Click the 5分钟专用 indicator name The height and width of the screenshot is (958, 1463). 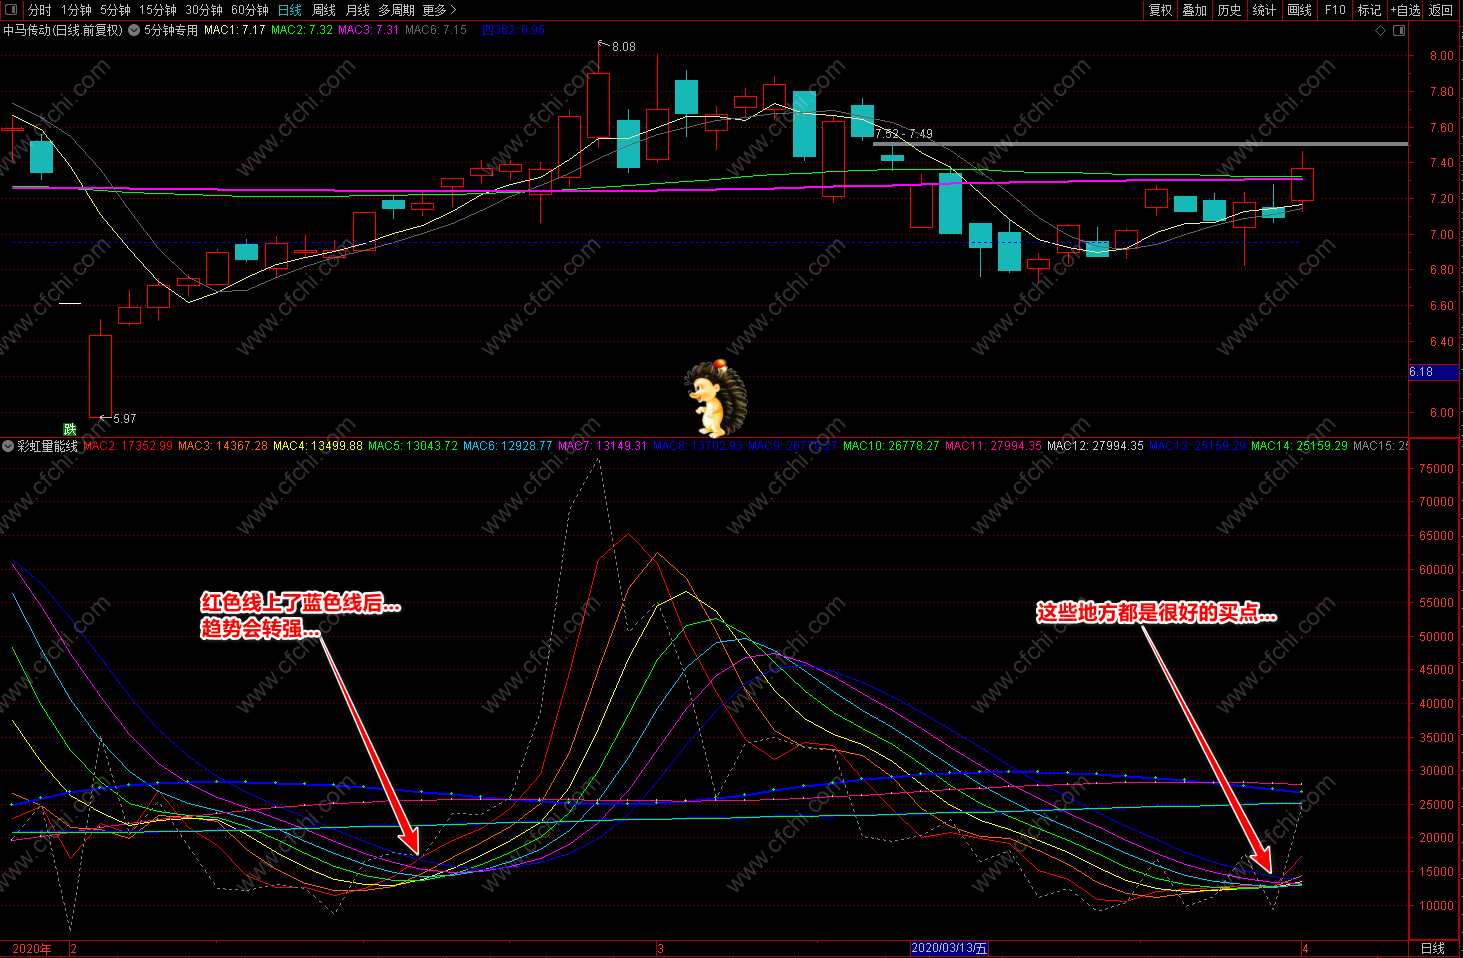(171, 30)
